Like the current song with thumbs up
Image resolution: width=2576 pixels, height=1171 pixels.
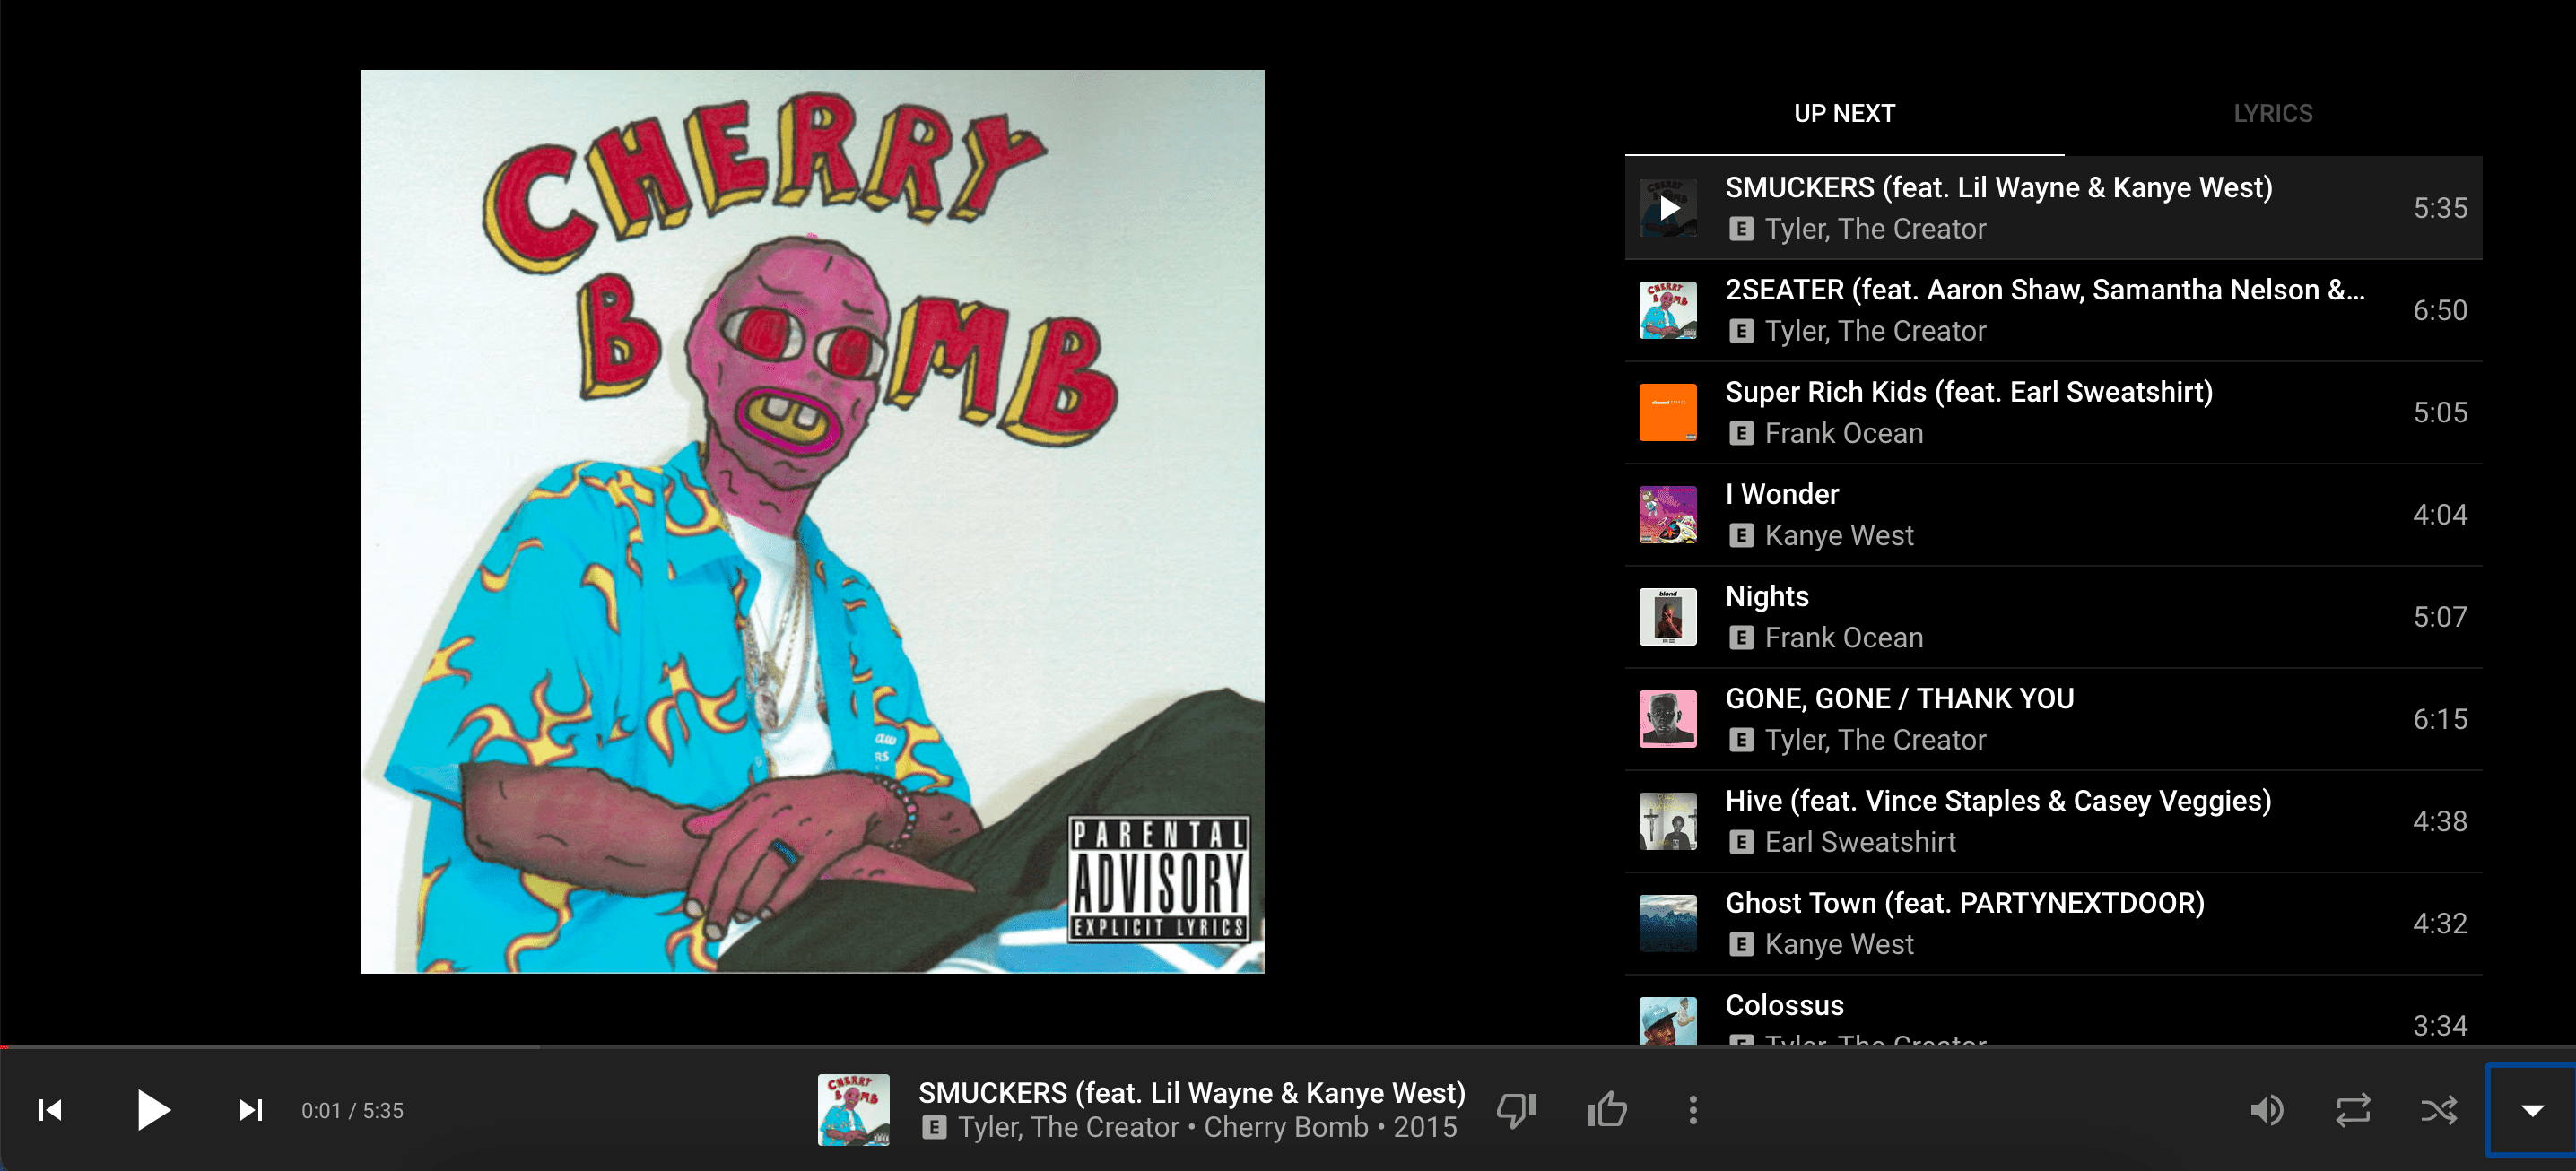[x=1606, y=1110]
